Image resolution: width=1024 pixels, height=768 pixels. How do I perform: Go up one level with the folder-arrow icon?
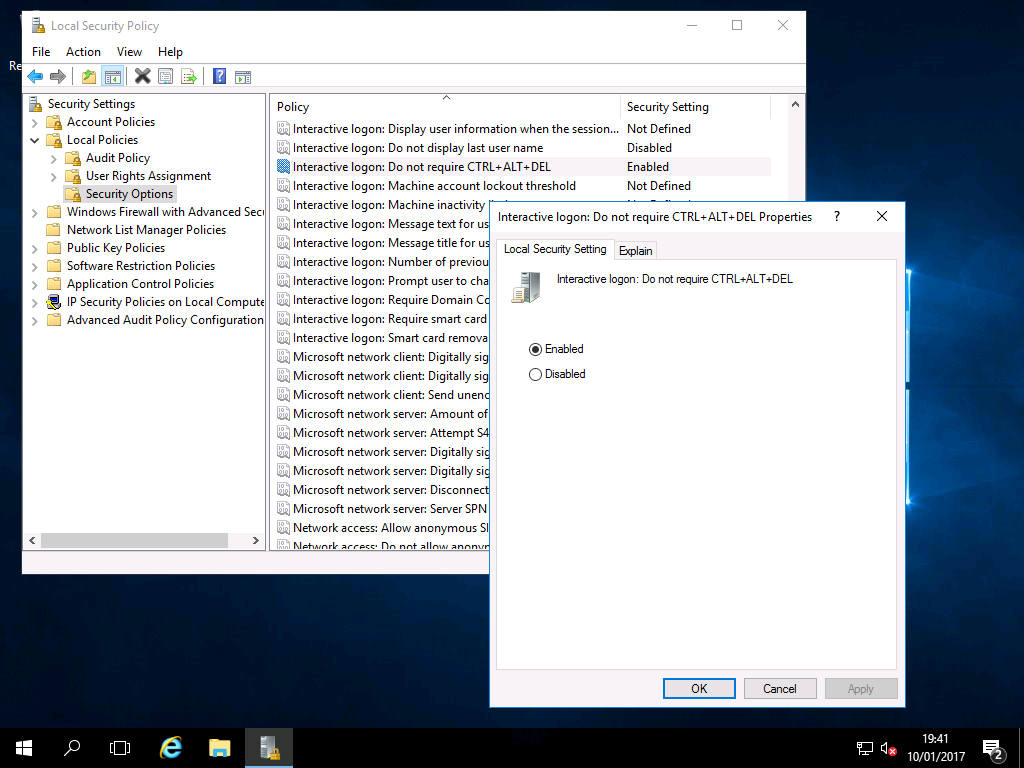pyautogui.click(x=89, y=77)
